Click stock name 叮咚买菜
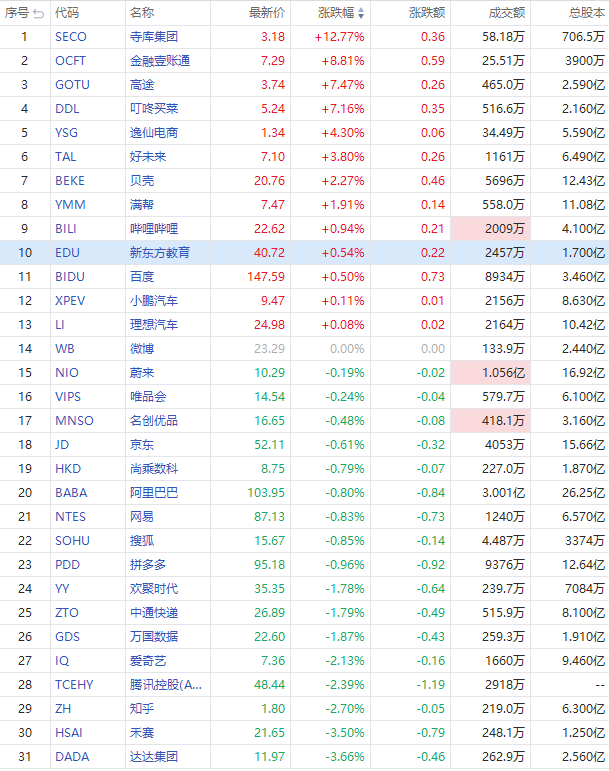Screen dimensions: 609x771 tap(154, 109)
